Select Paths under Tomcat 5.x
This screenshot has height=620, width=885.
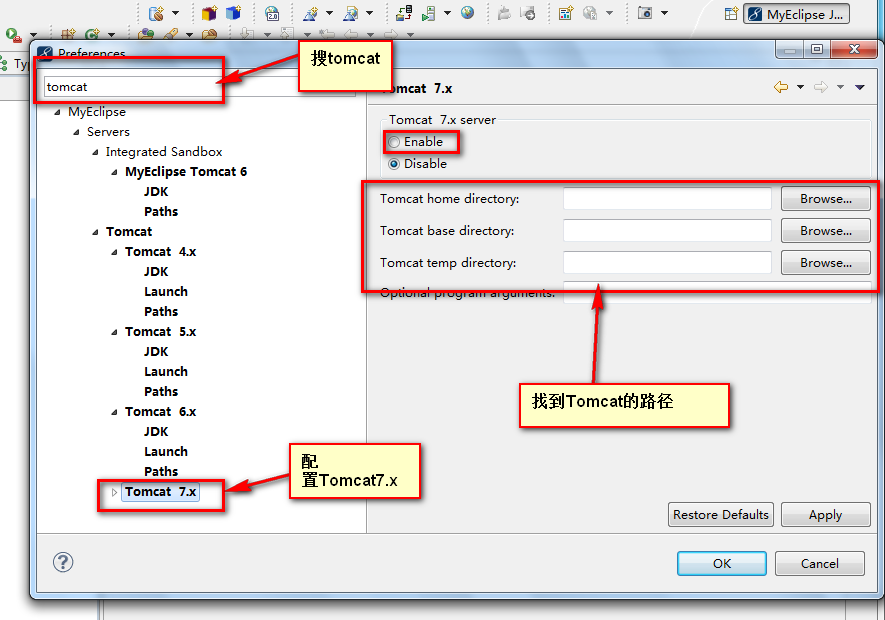tap(161, 391)
